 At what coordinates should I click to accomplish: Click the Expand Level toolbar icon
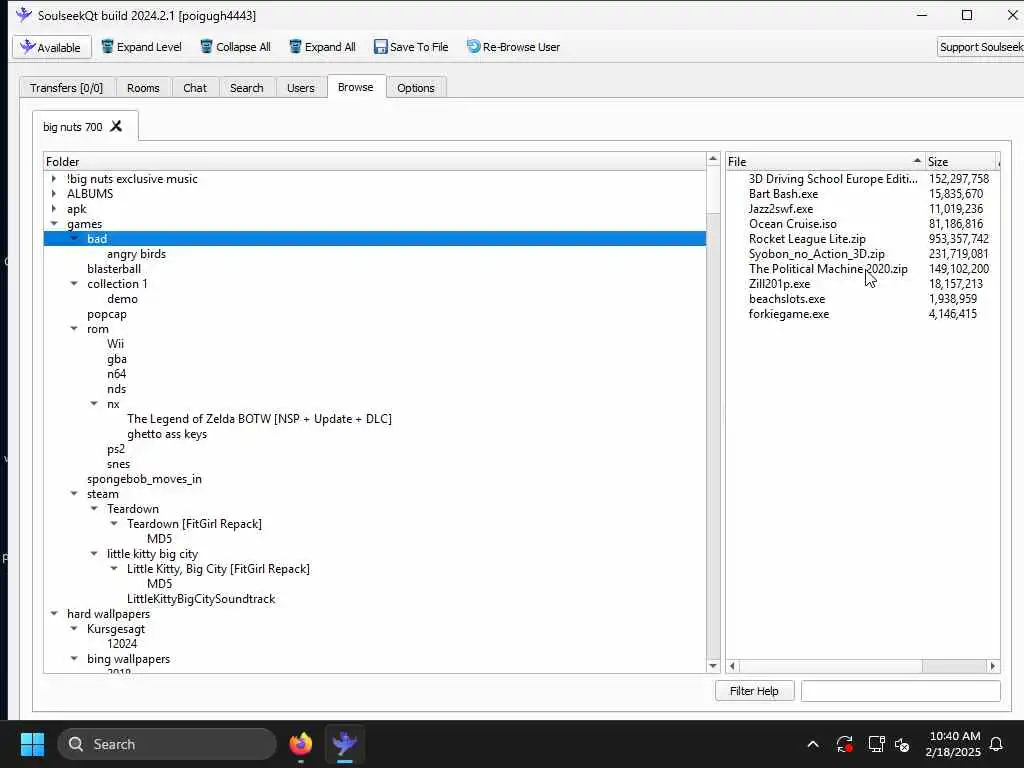click(x=107, y=46)
